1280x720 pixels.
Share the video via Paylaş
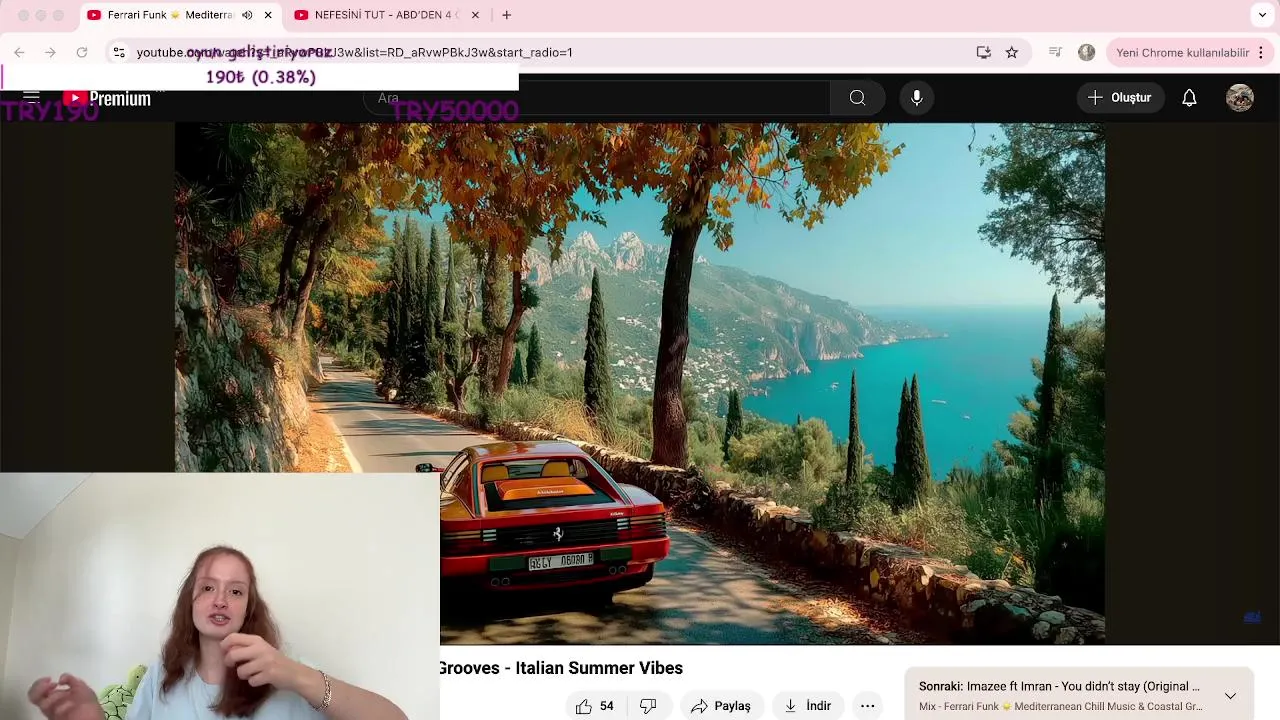[720, 706]
